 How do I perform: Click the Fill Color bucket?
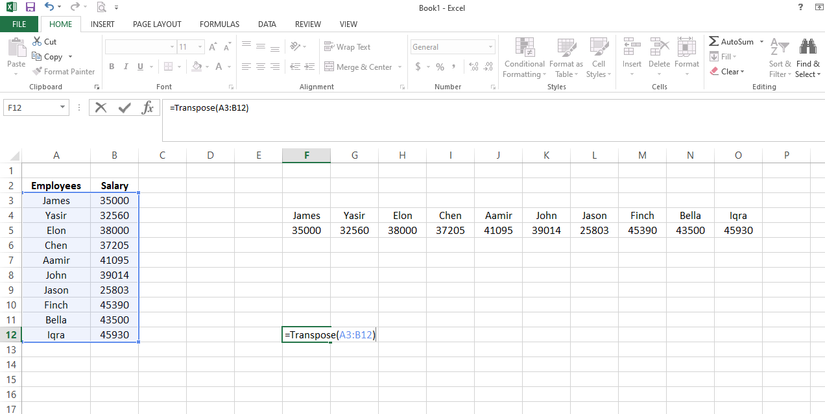[x=197, y=67]
